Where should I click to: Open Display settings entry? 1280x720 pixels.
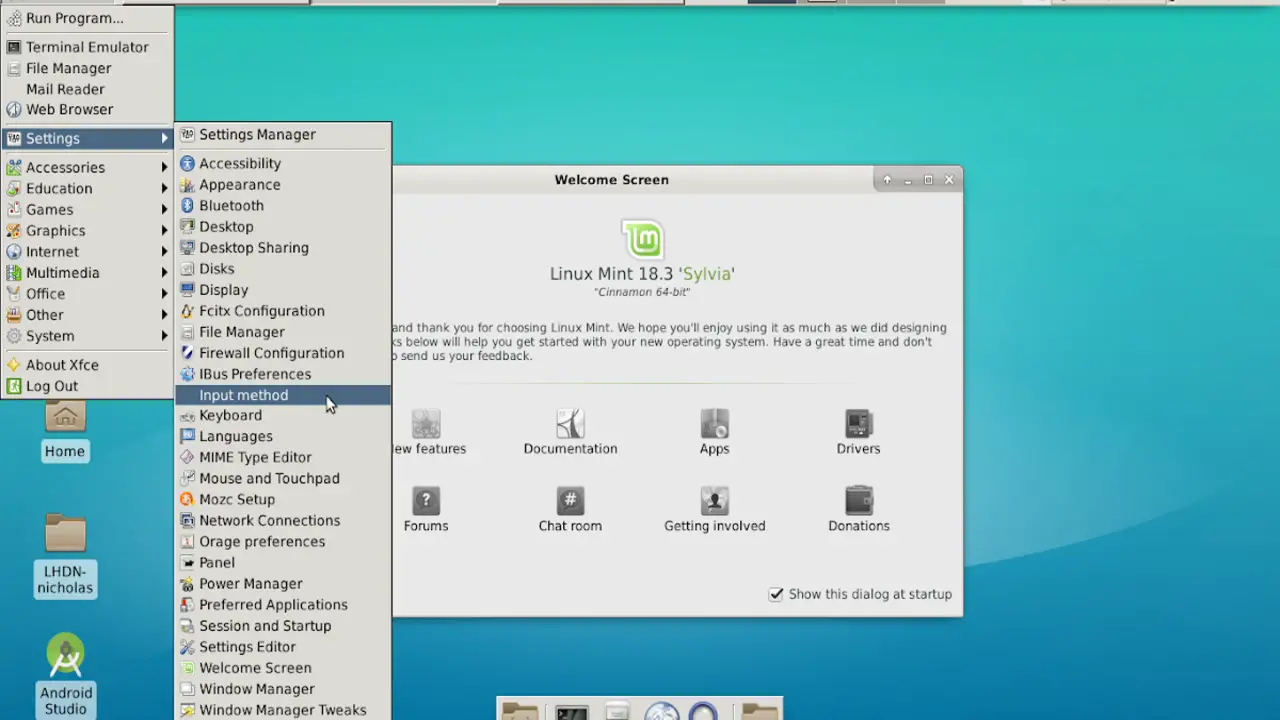point(283,289)
